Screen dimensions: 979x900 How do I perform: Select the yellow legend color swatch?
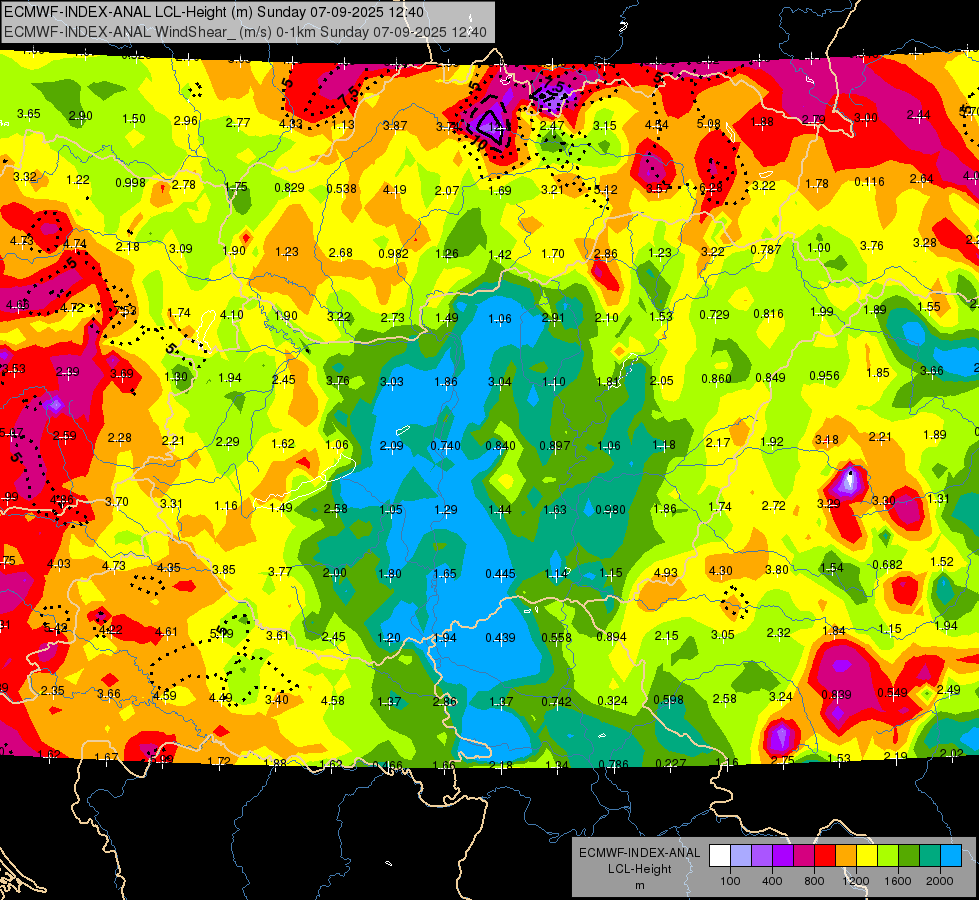867,856
